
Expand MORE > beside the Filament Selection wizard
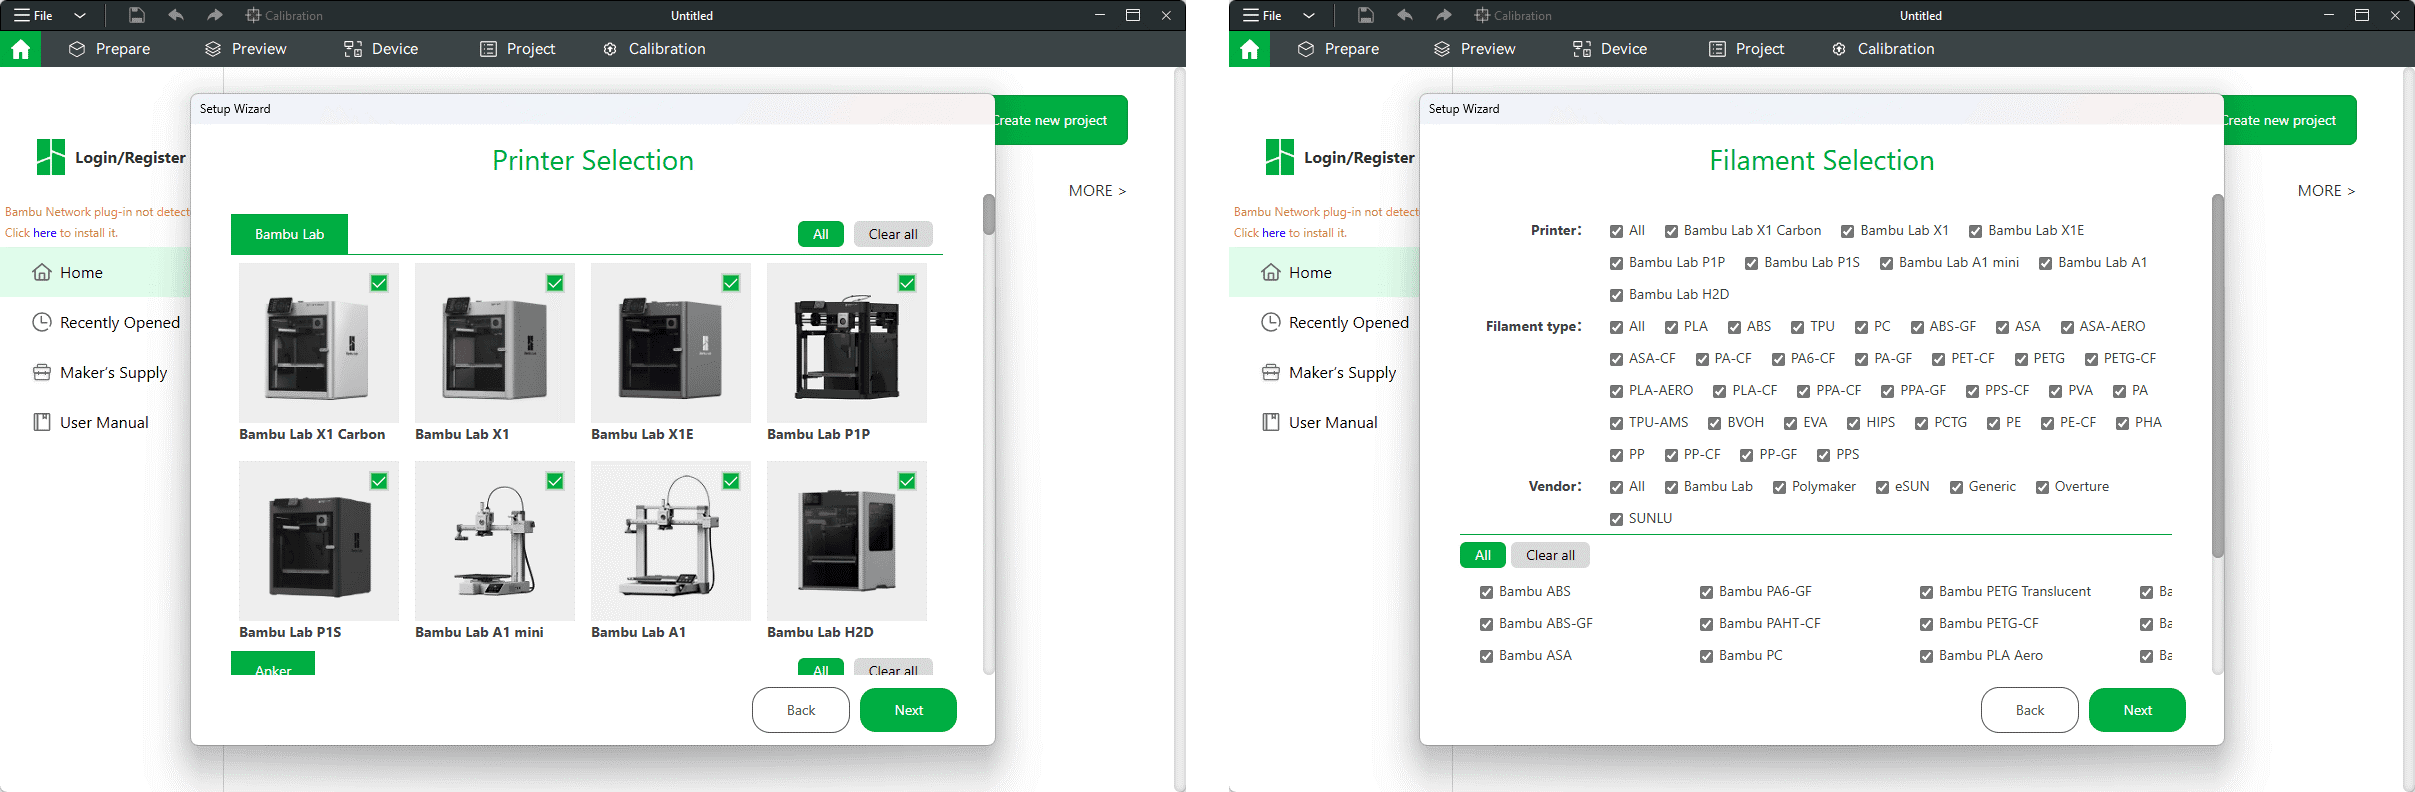click(x=2326, y=191)
